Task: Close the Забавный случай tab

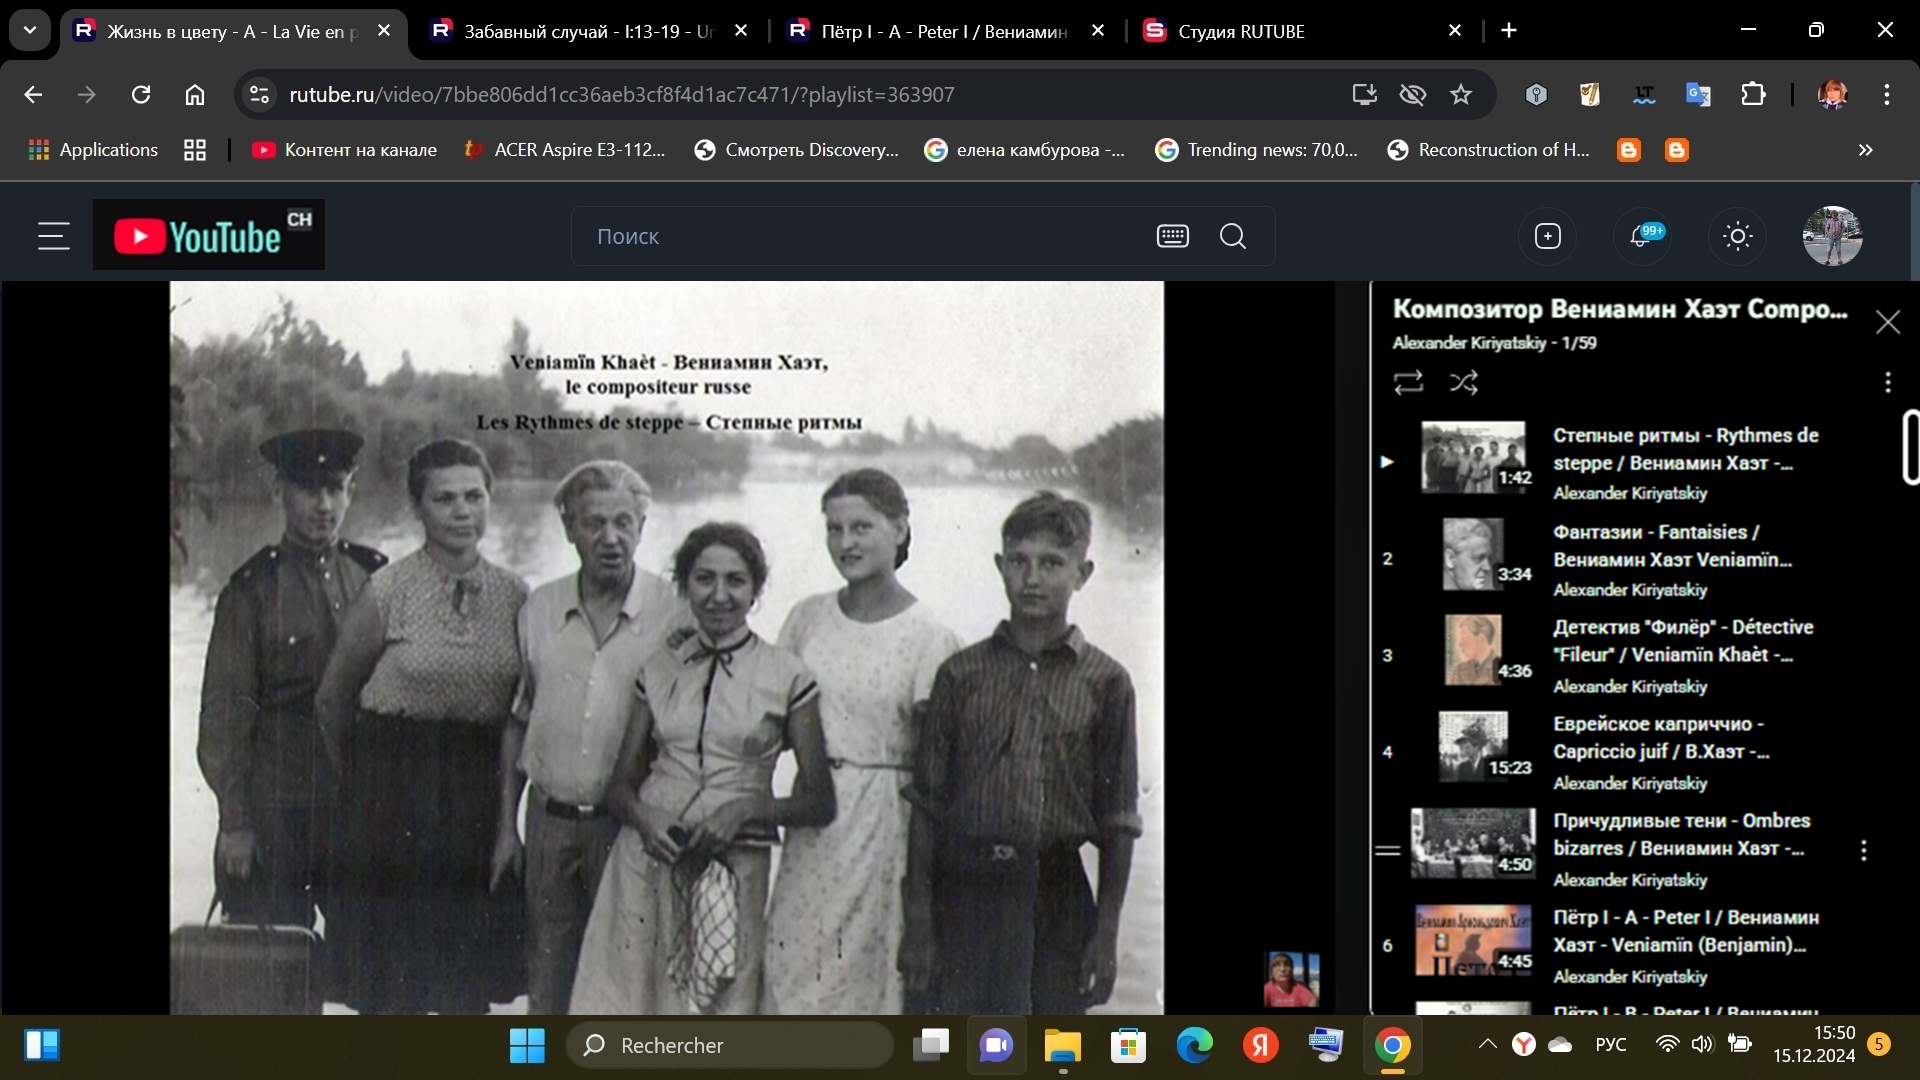Action: 741,31
